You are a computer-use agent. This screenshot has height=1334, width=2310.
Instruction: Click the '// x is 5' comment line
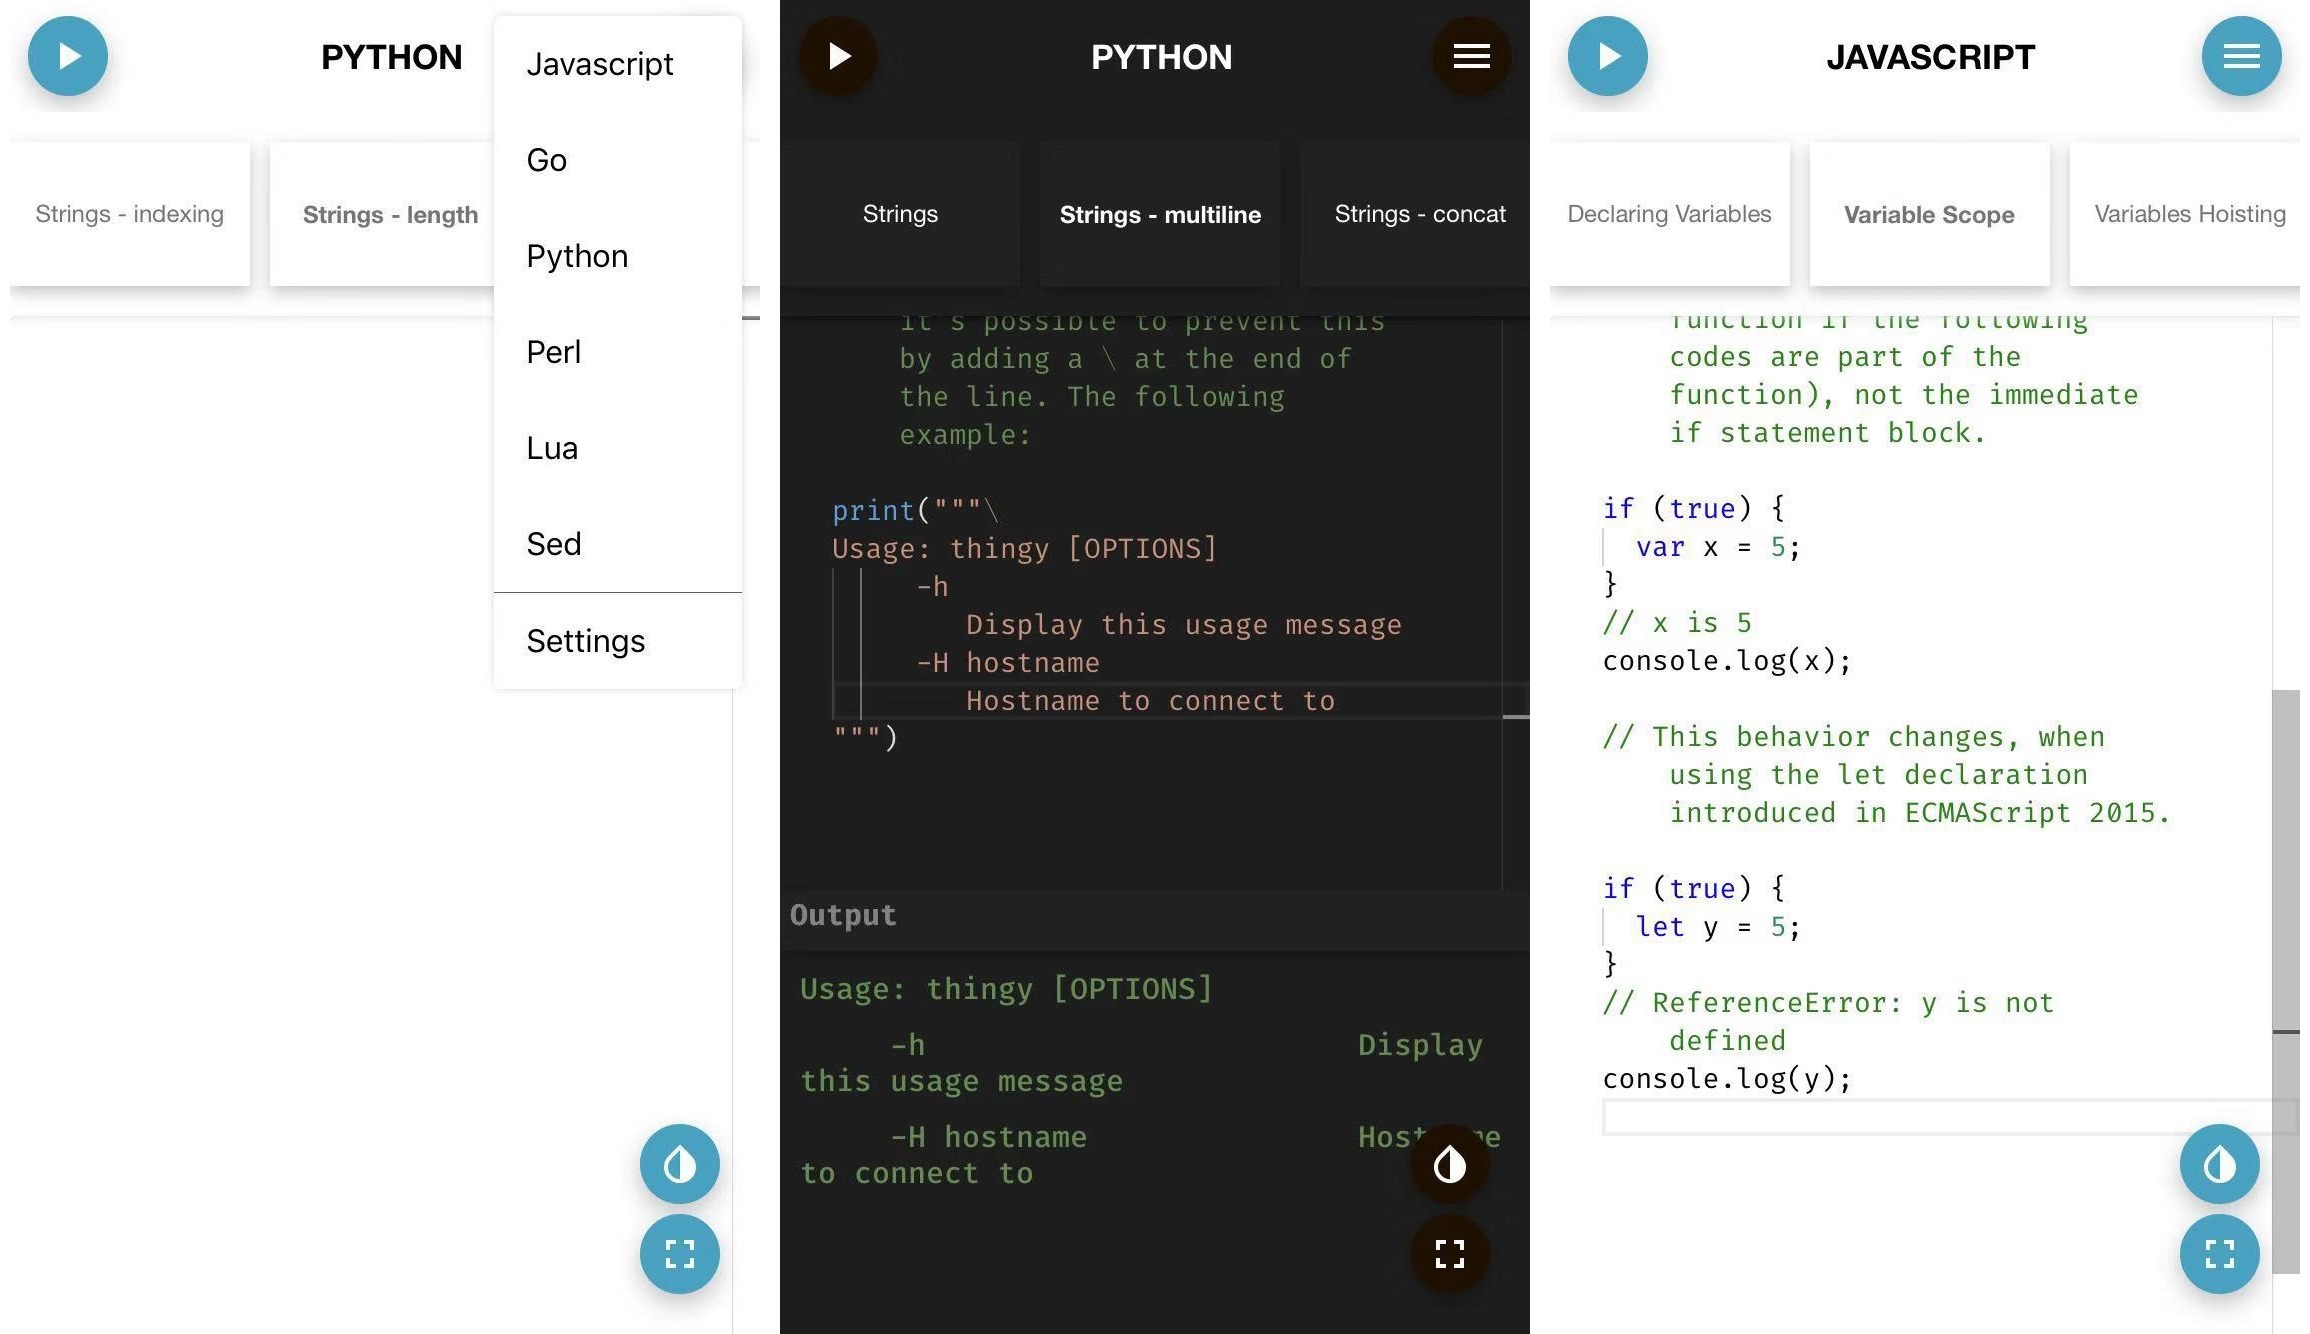coord(1677,622)
